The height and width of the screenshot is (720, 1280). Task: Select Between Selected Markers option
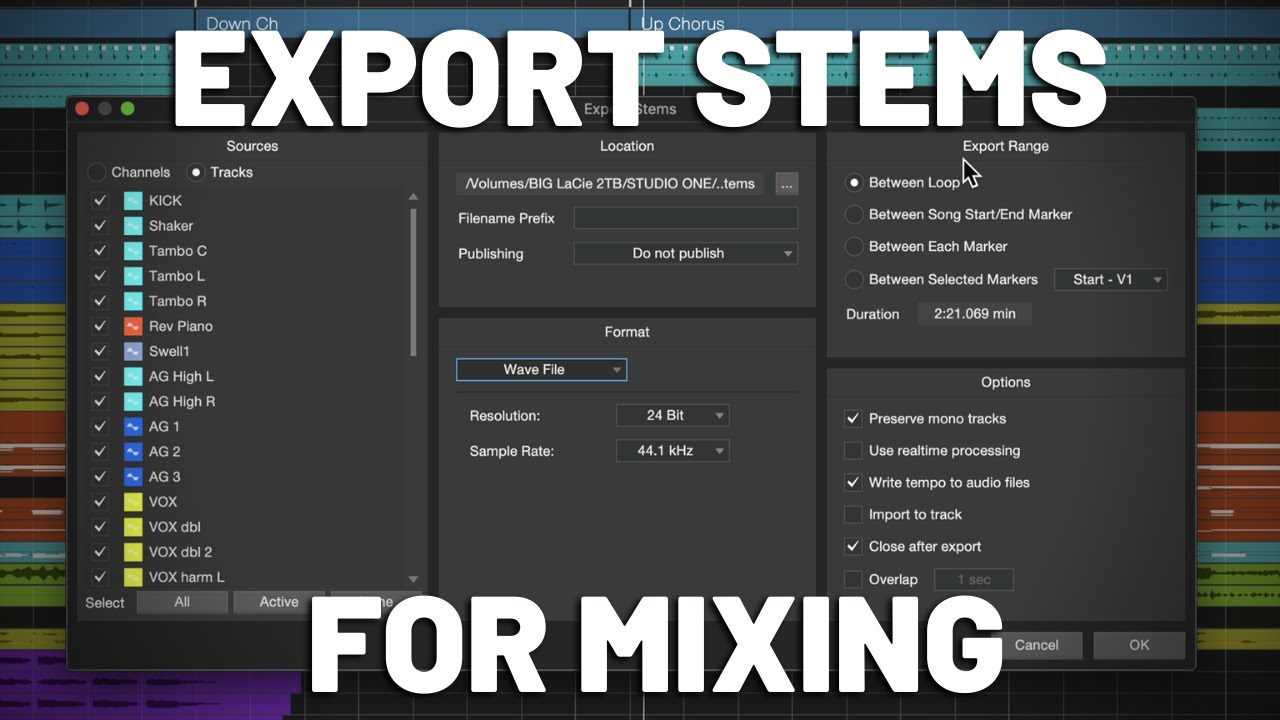click(x=853, y=279)
